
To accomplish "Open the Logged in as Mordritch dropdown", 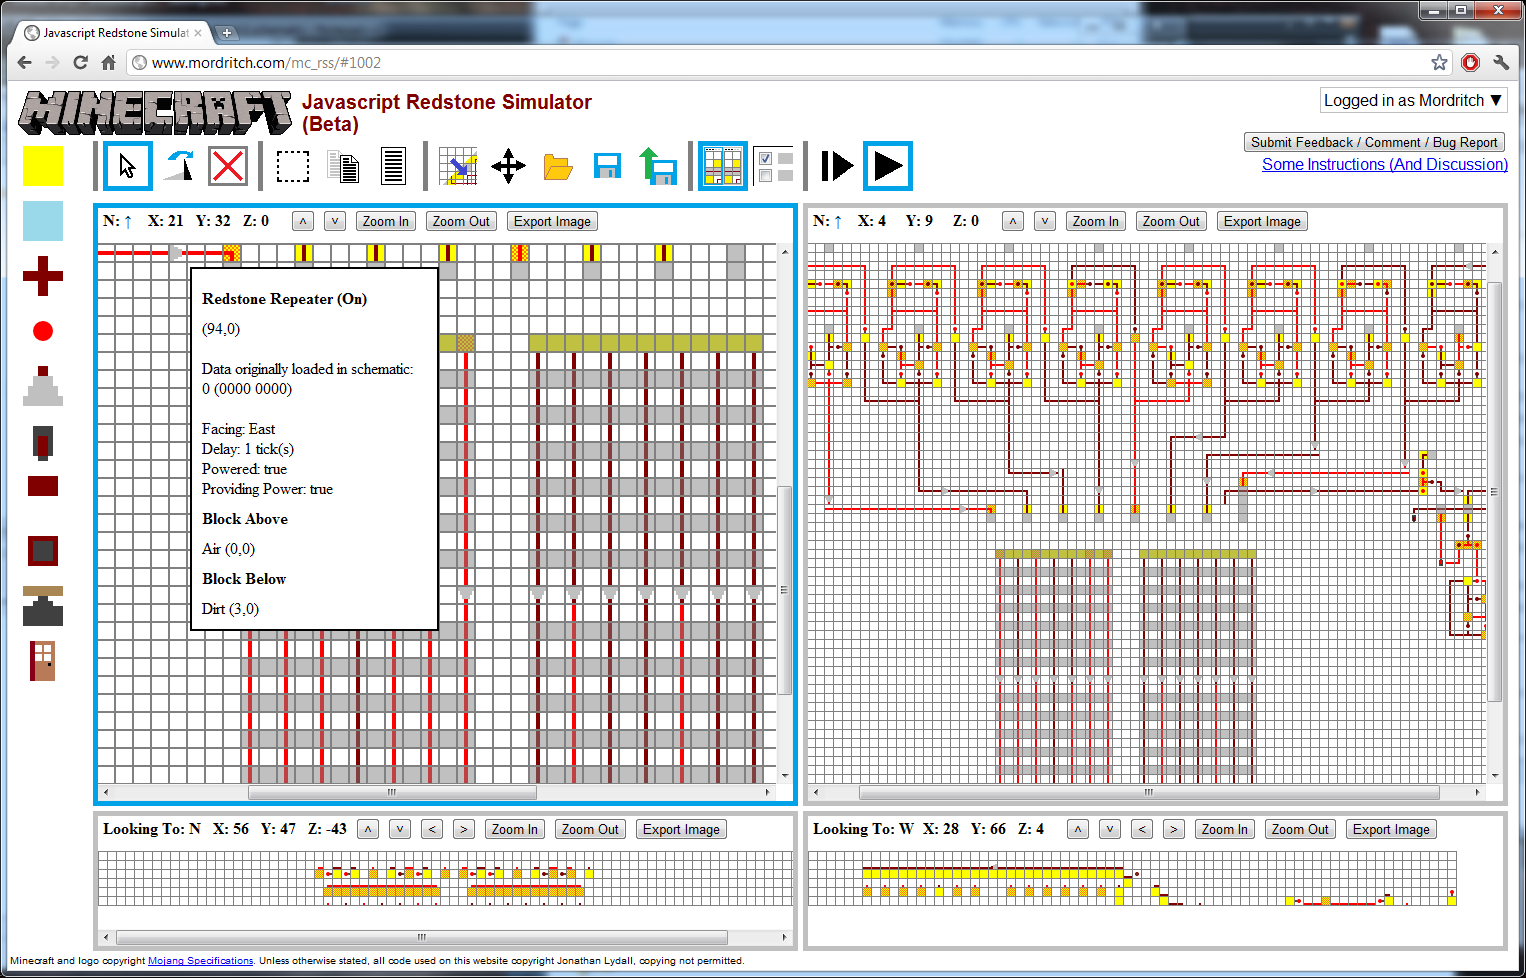I will point(1413,100).
